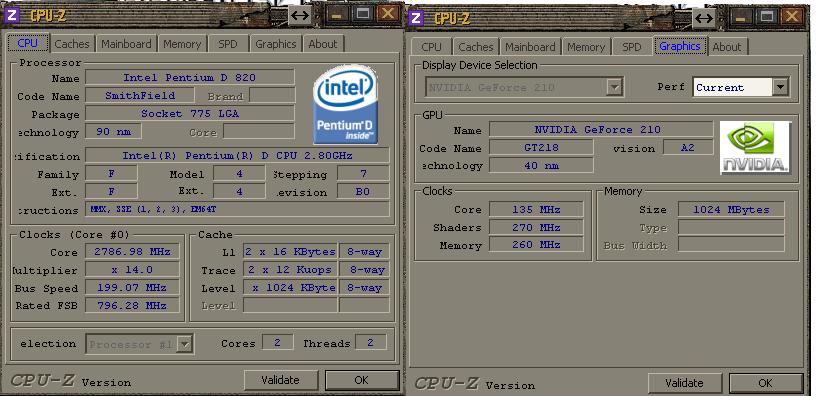Maximize the right CPU-Z window
The image size is (816, 396).
click(x=766, y=17)
